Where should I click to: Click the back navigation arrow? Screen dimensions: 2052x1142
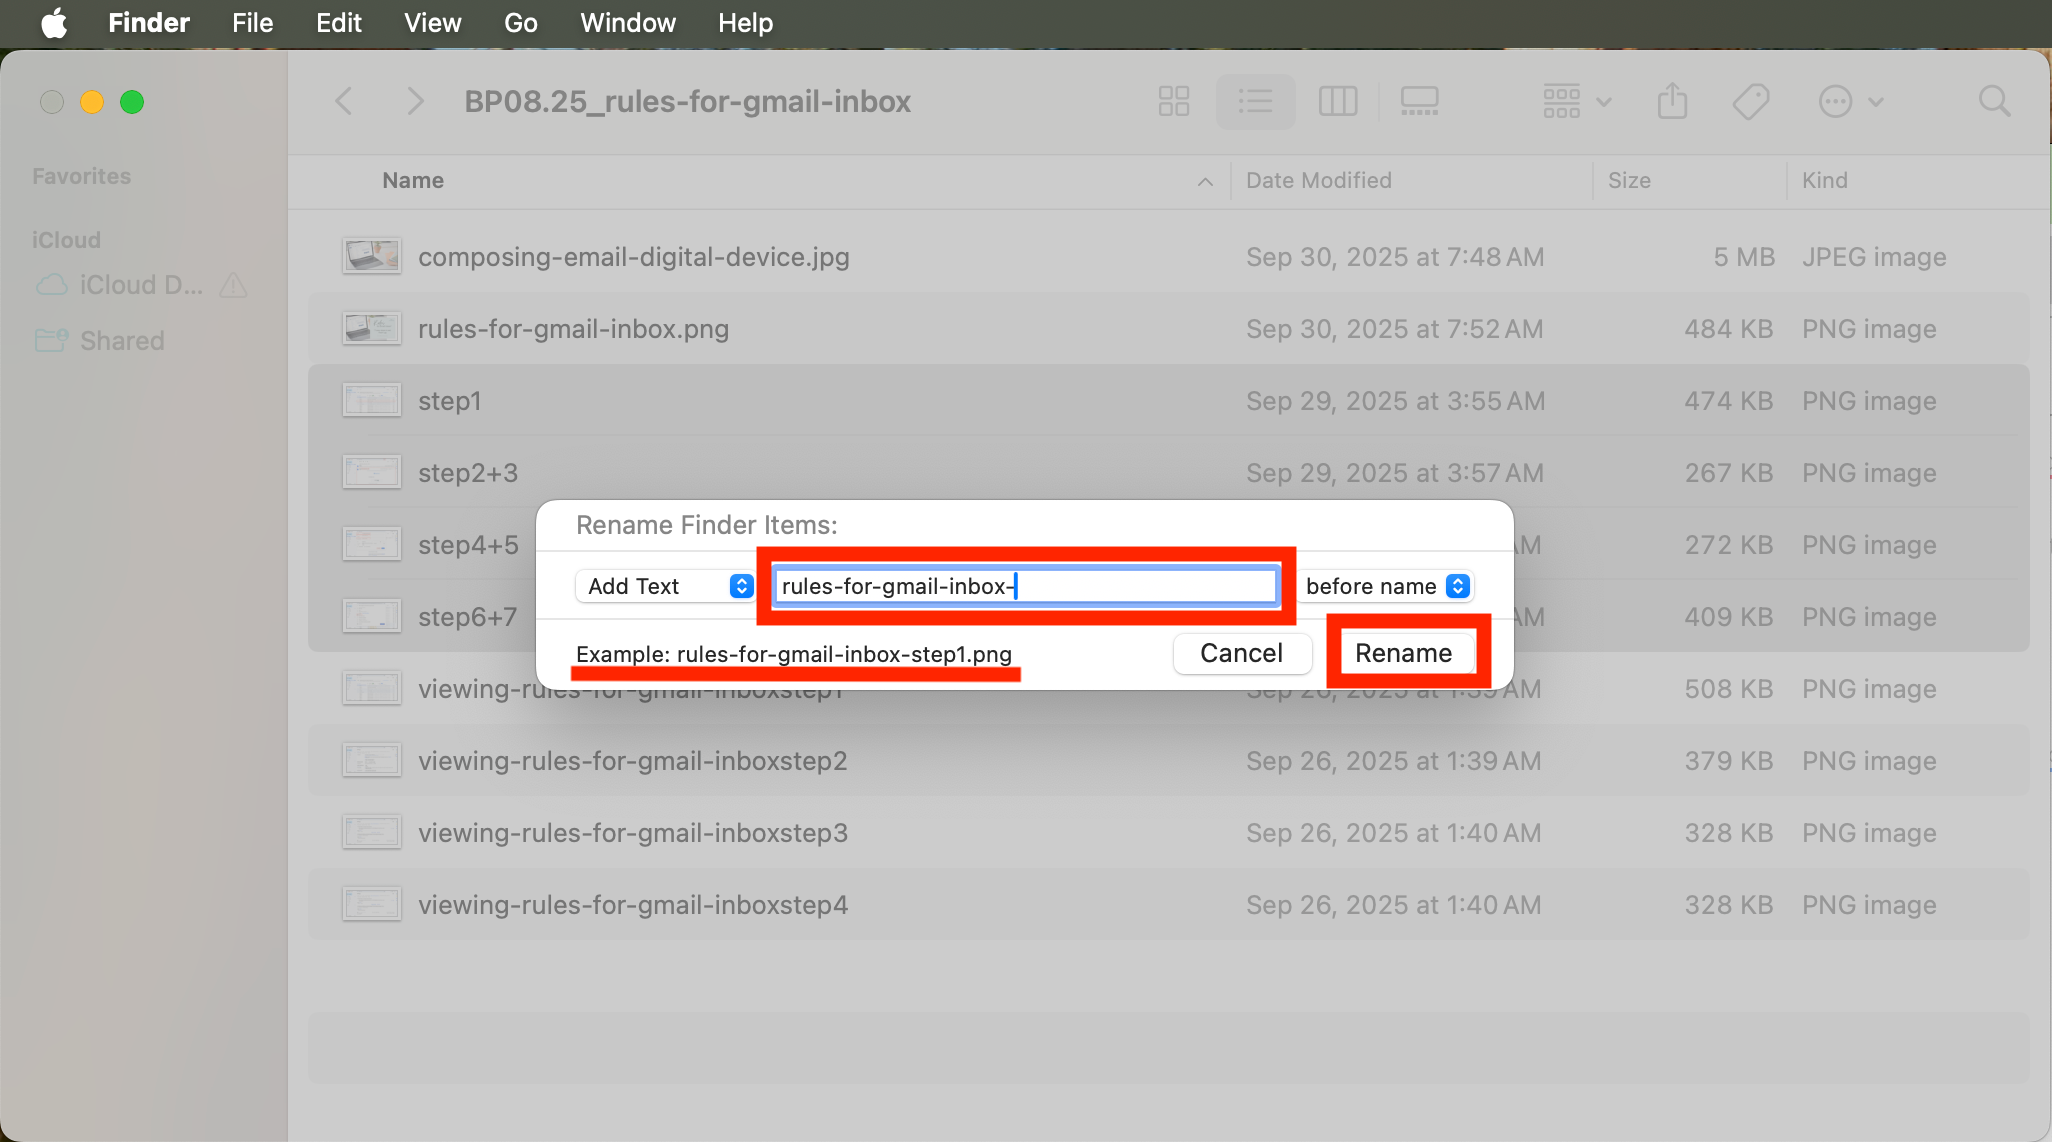(x=344, y=101)
